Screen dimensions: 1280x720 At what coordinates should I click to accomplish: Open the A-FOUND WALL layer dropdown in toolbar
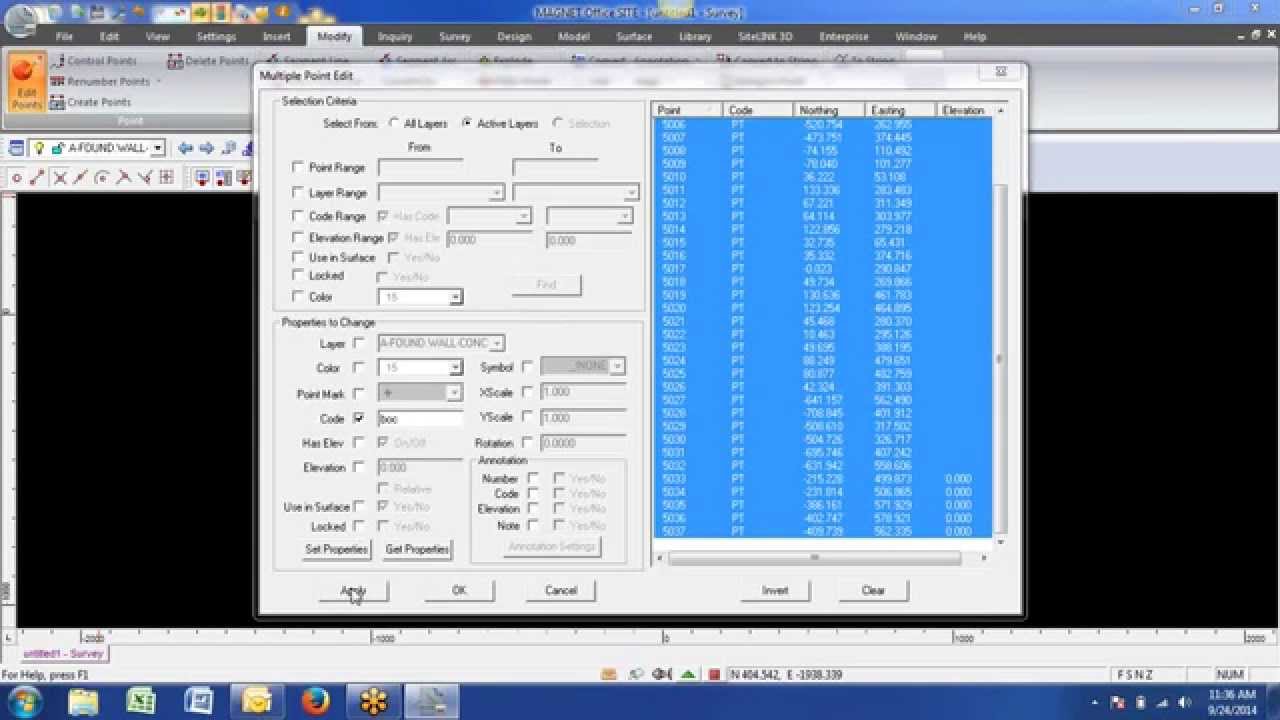(x=158, y=148)
